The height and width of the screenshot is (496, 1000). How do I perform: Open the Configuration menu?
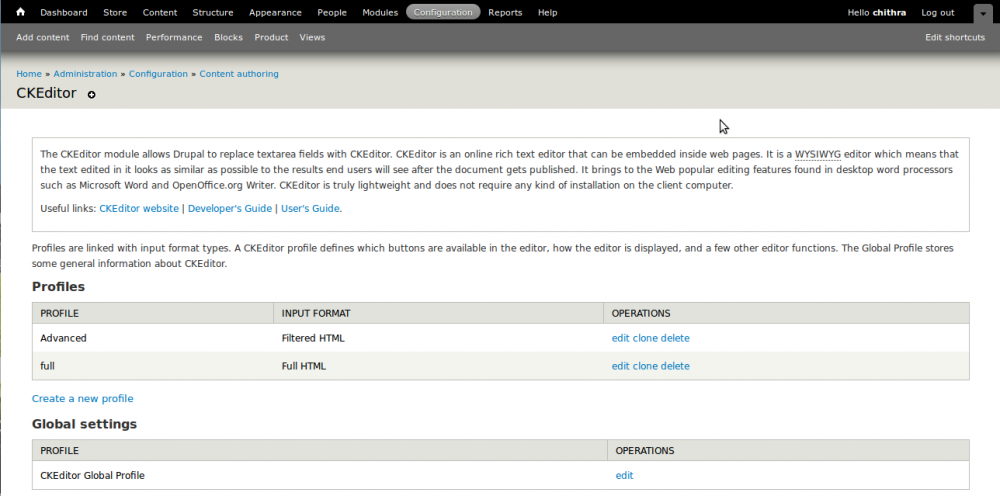tap(443, 13)
